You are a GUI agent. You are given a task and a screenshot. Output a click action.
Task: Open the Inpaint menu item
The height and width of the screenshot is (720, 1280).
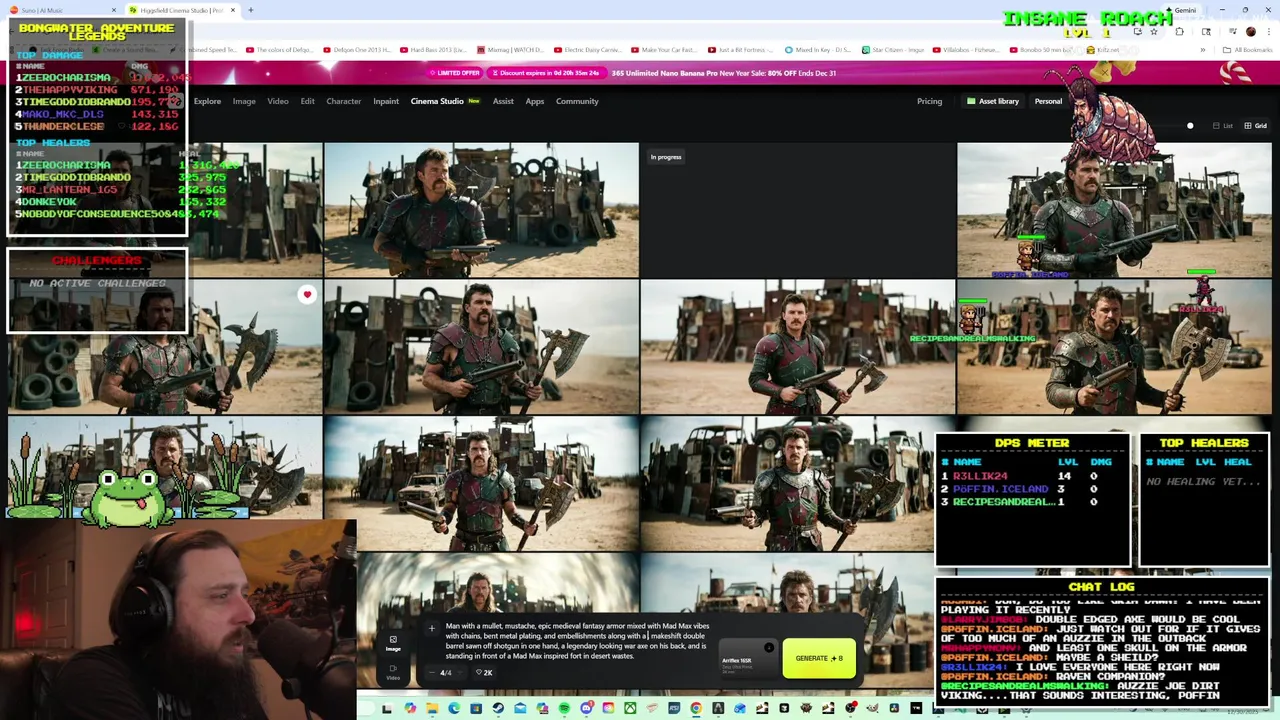[x=386, y=101]
